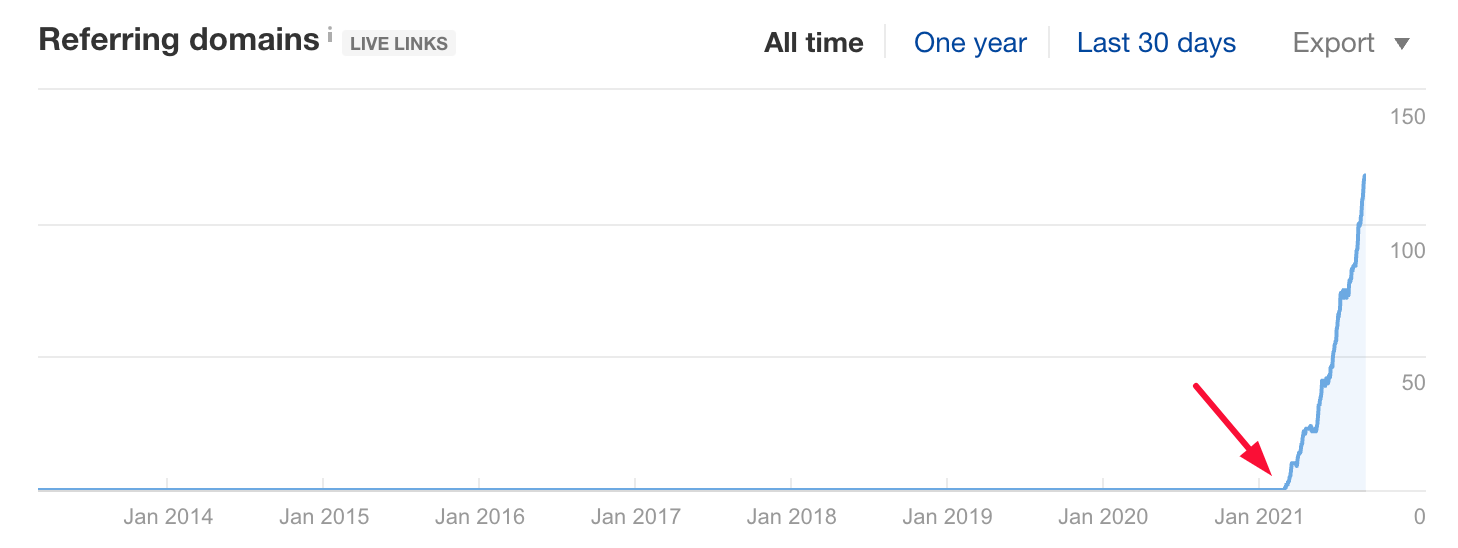This screenshot has width=1458, height=548.
Task: Click the peak of the blue line
Action: (1365, 176)
